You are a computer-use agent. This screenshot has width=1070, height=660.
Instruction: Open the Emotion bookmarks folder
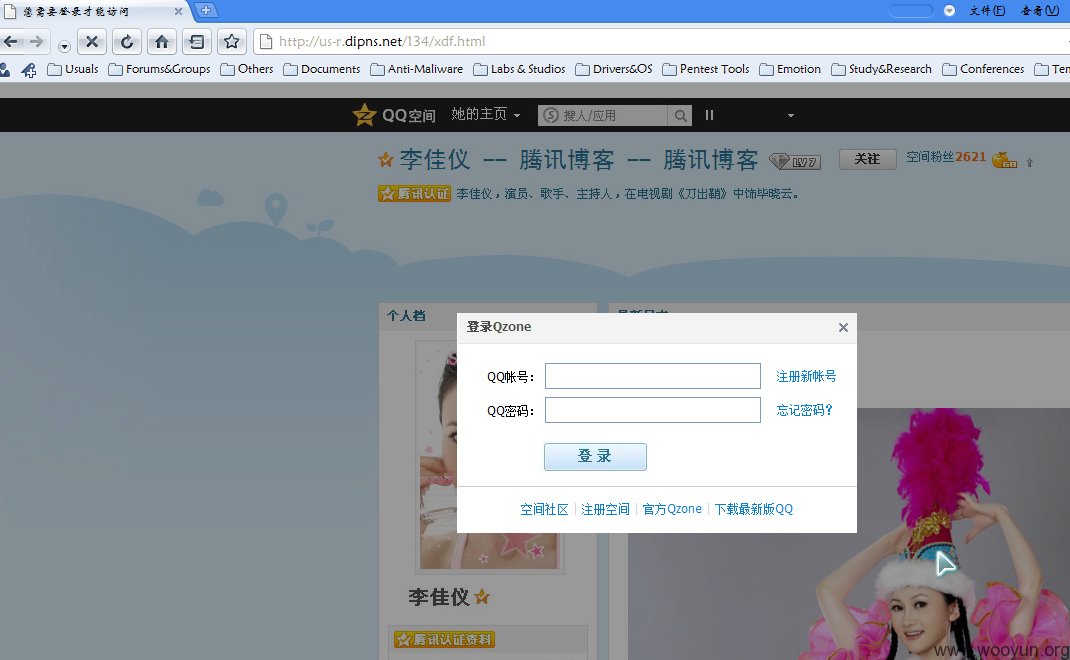[x=790, y=69]
